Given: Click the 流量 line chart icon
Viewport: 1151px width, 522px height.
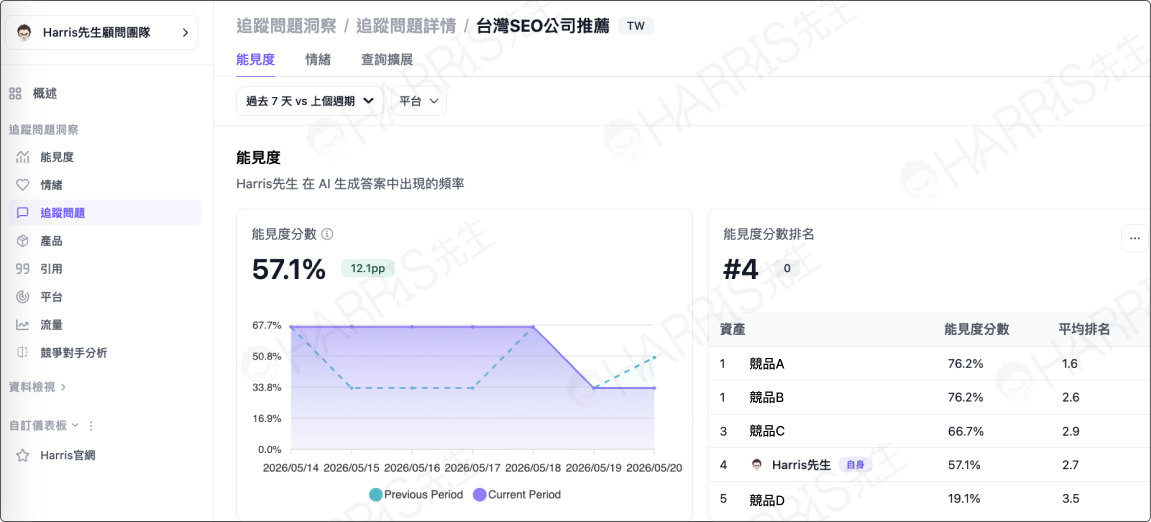Looking at the screenshot, I should (23, 325).
